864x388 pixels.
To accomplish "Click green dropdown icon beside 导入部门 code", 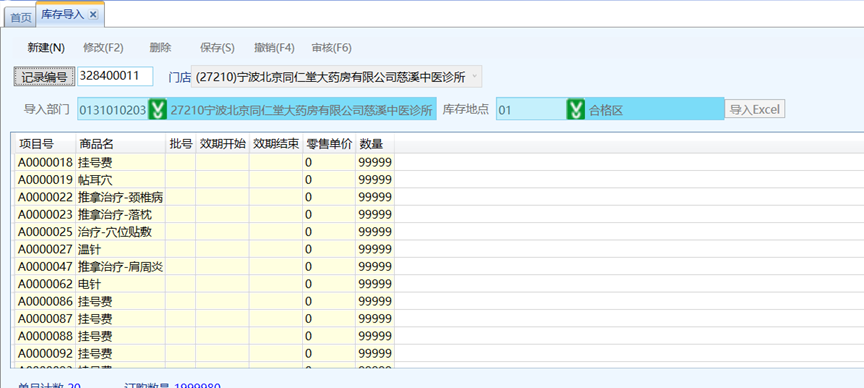I will pyautogui.click(x=158, y=110).
